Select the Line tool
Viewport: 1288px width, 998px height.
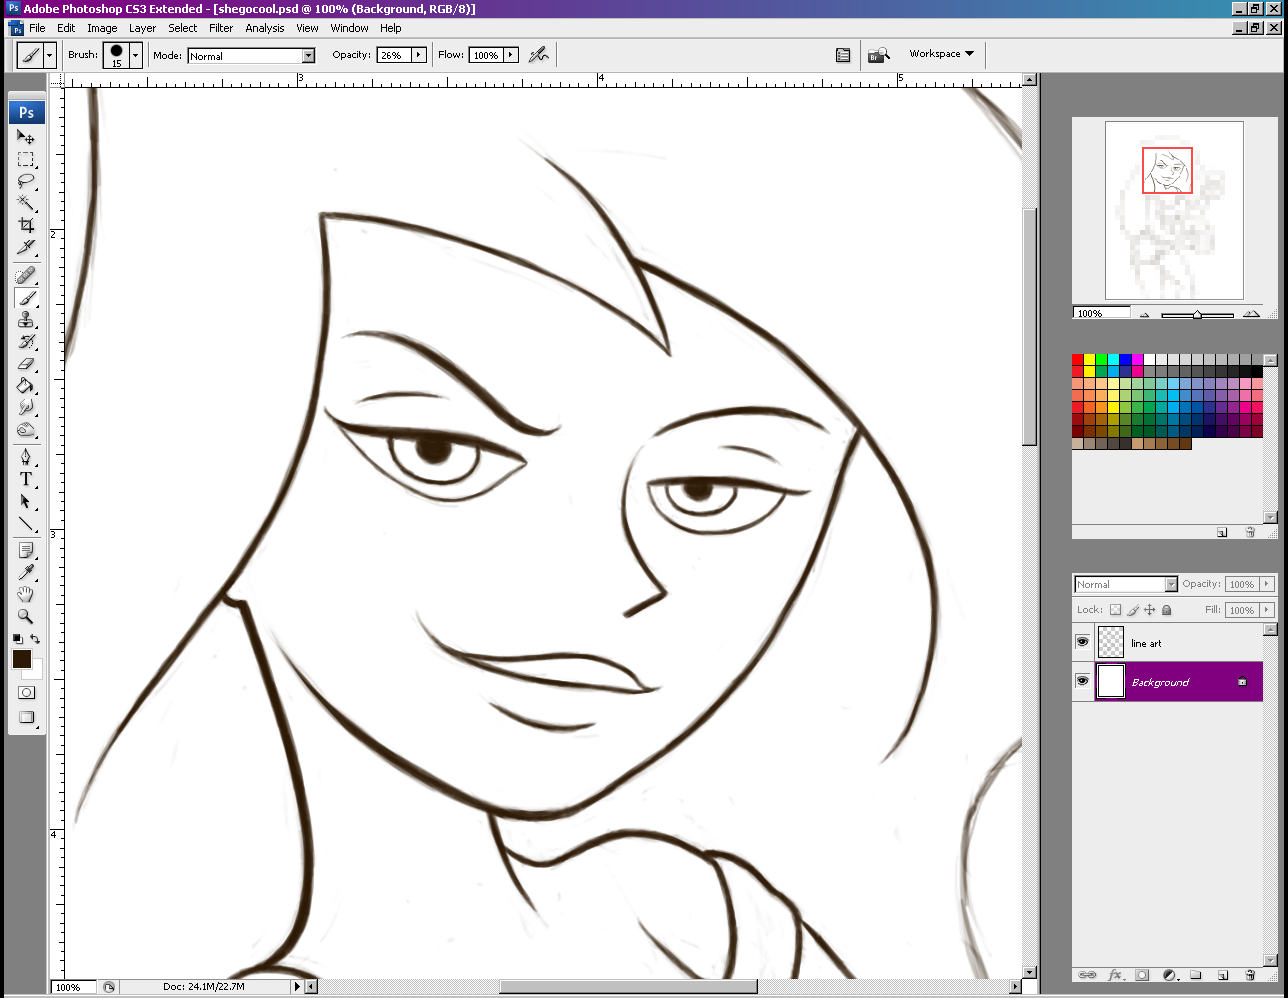pyautogui.click(x=26, y=523)
